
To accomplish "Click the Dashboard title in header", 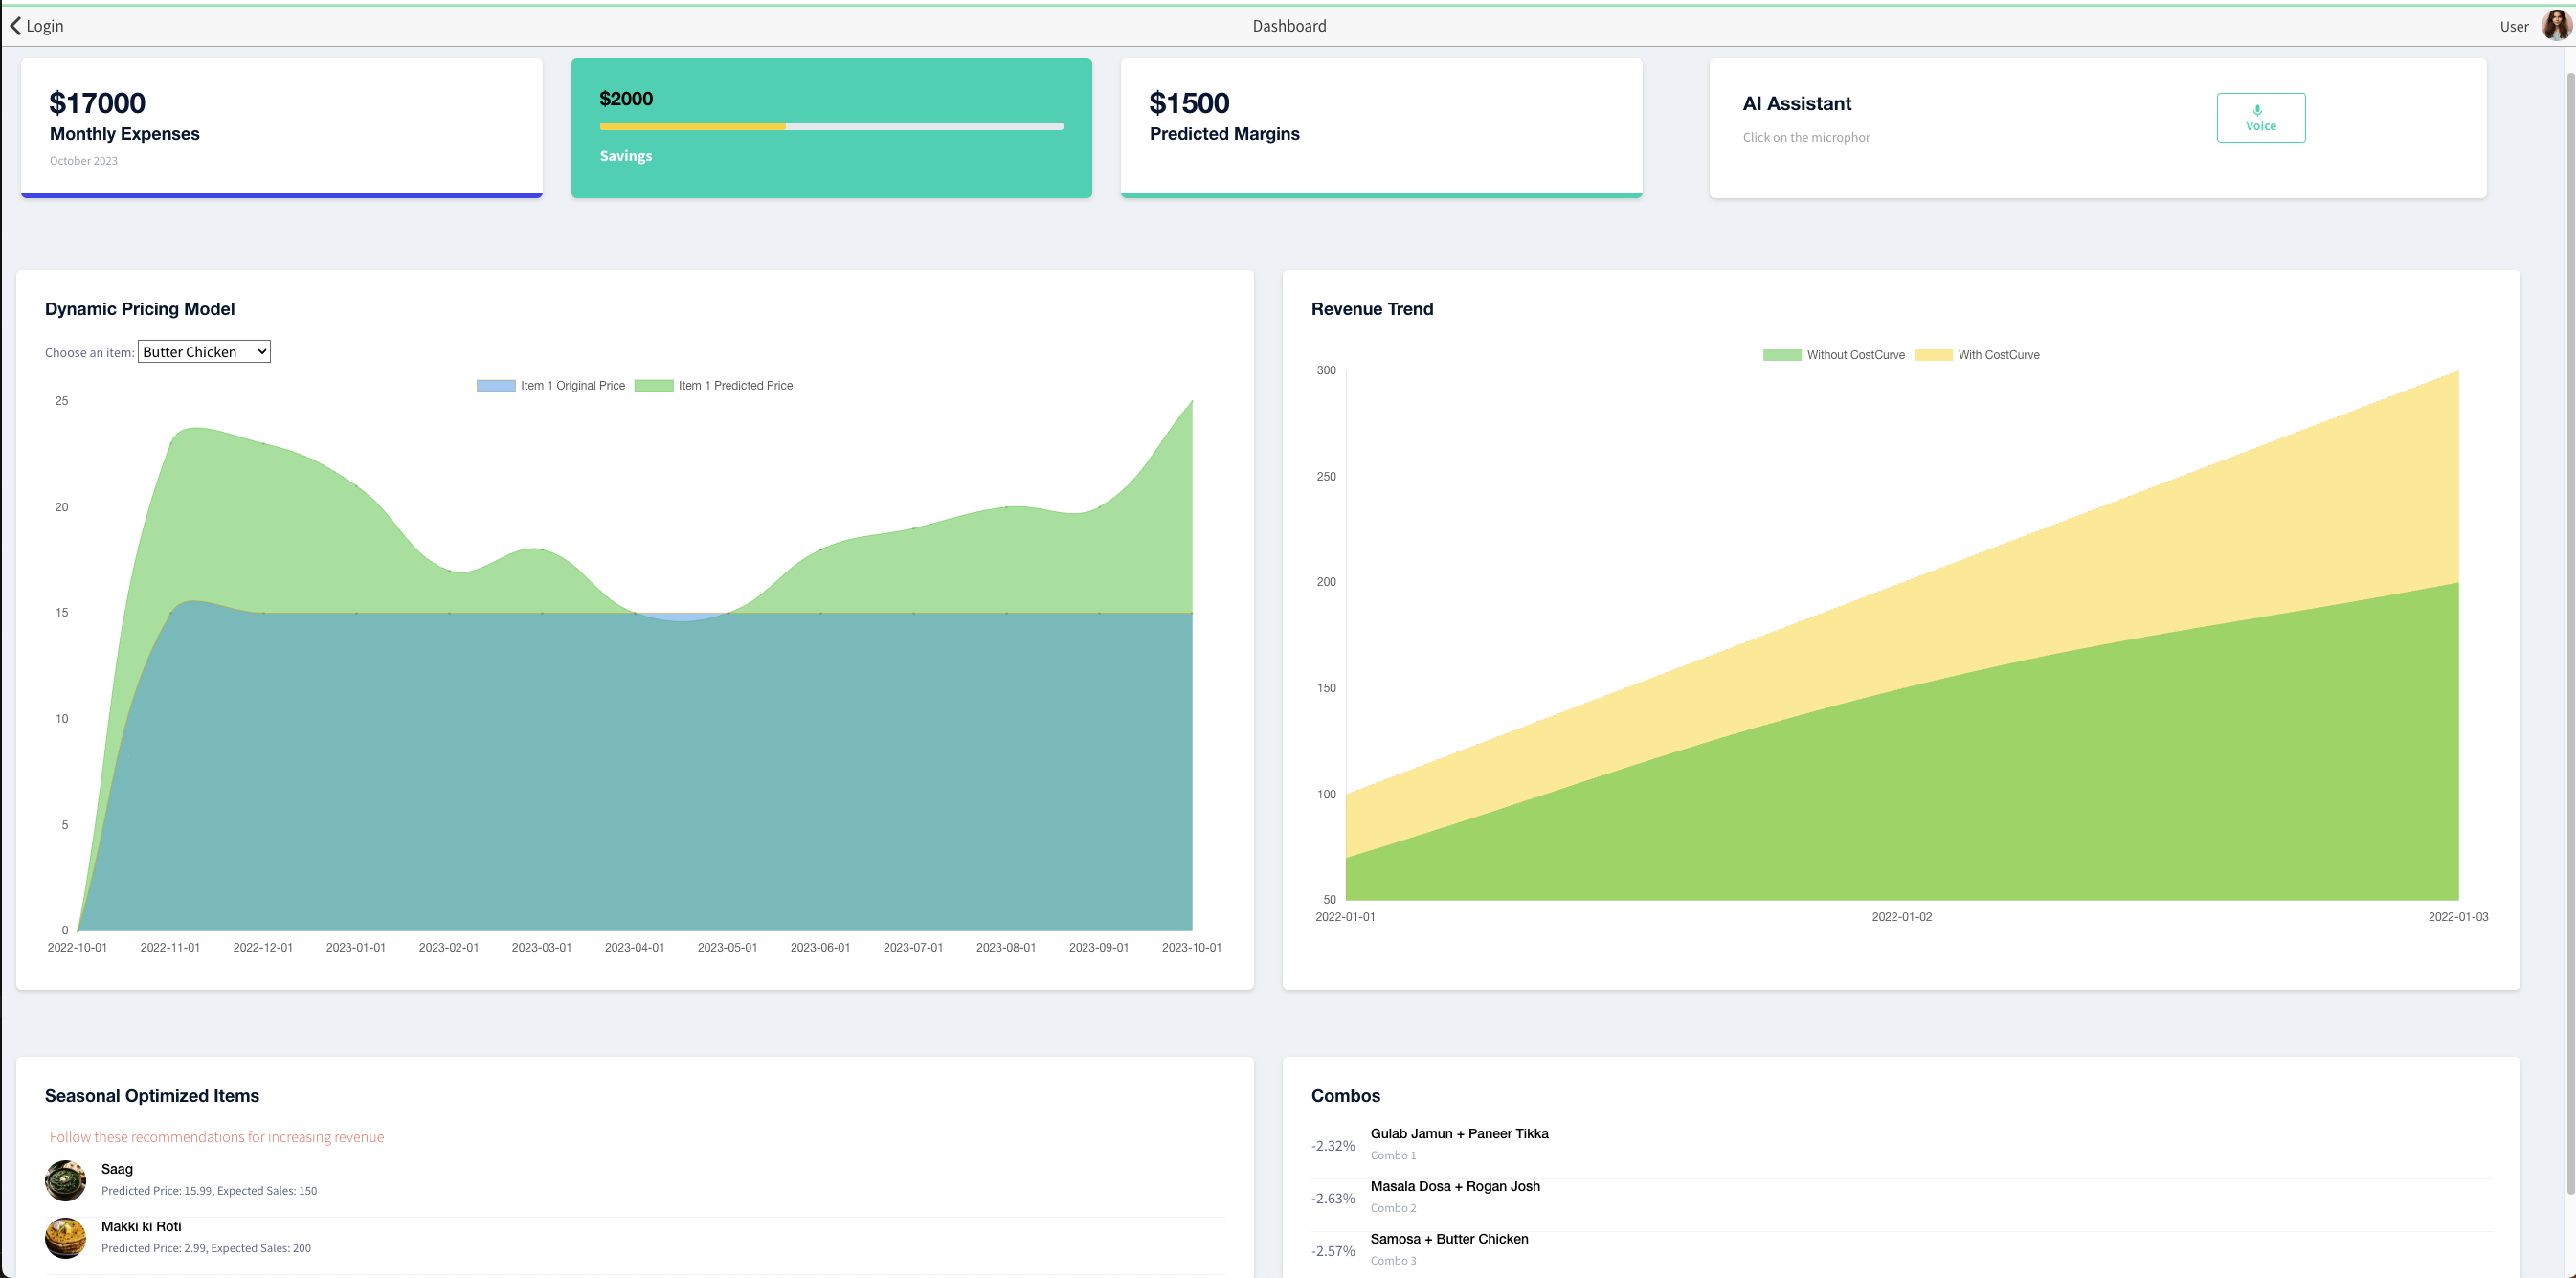I will click(x=1288, y=26).
